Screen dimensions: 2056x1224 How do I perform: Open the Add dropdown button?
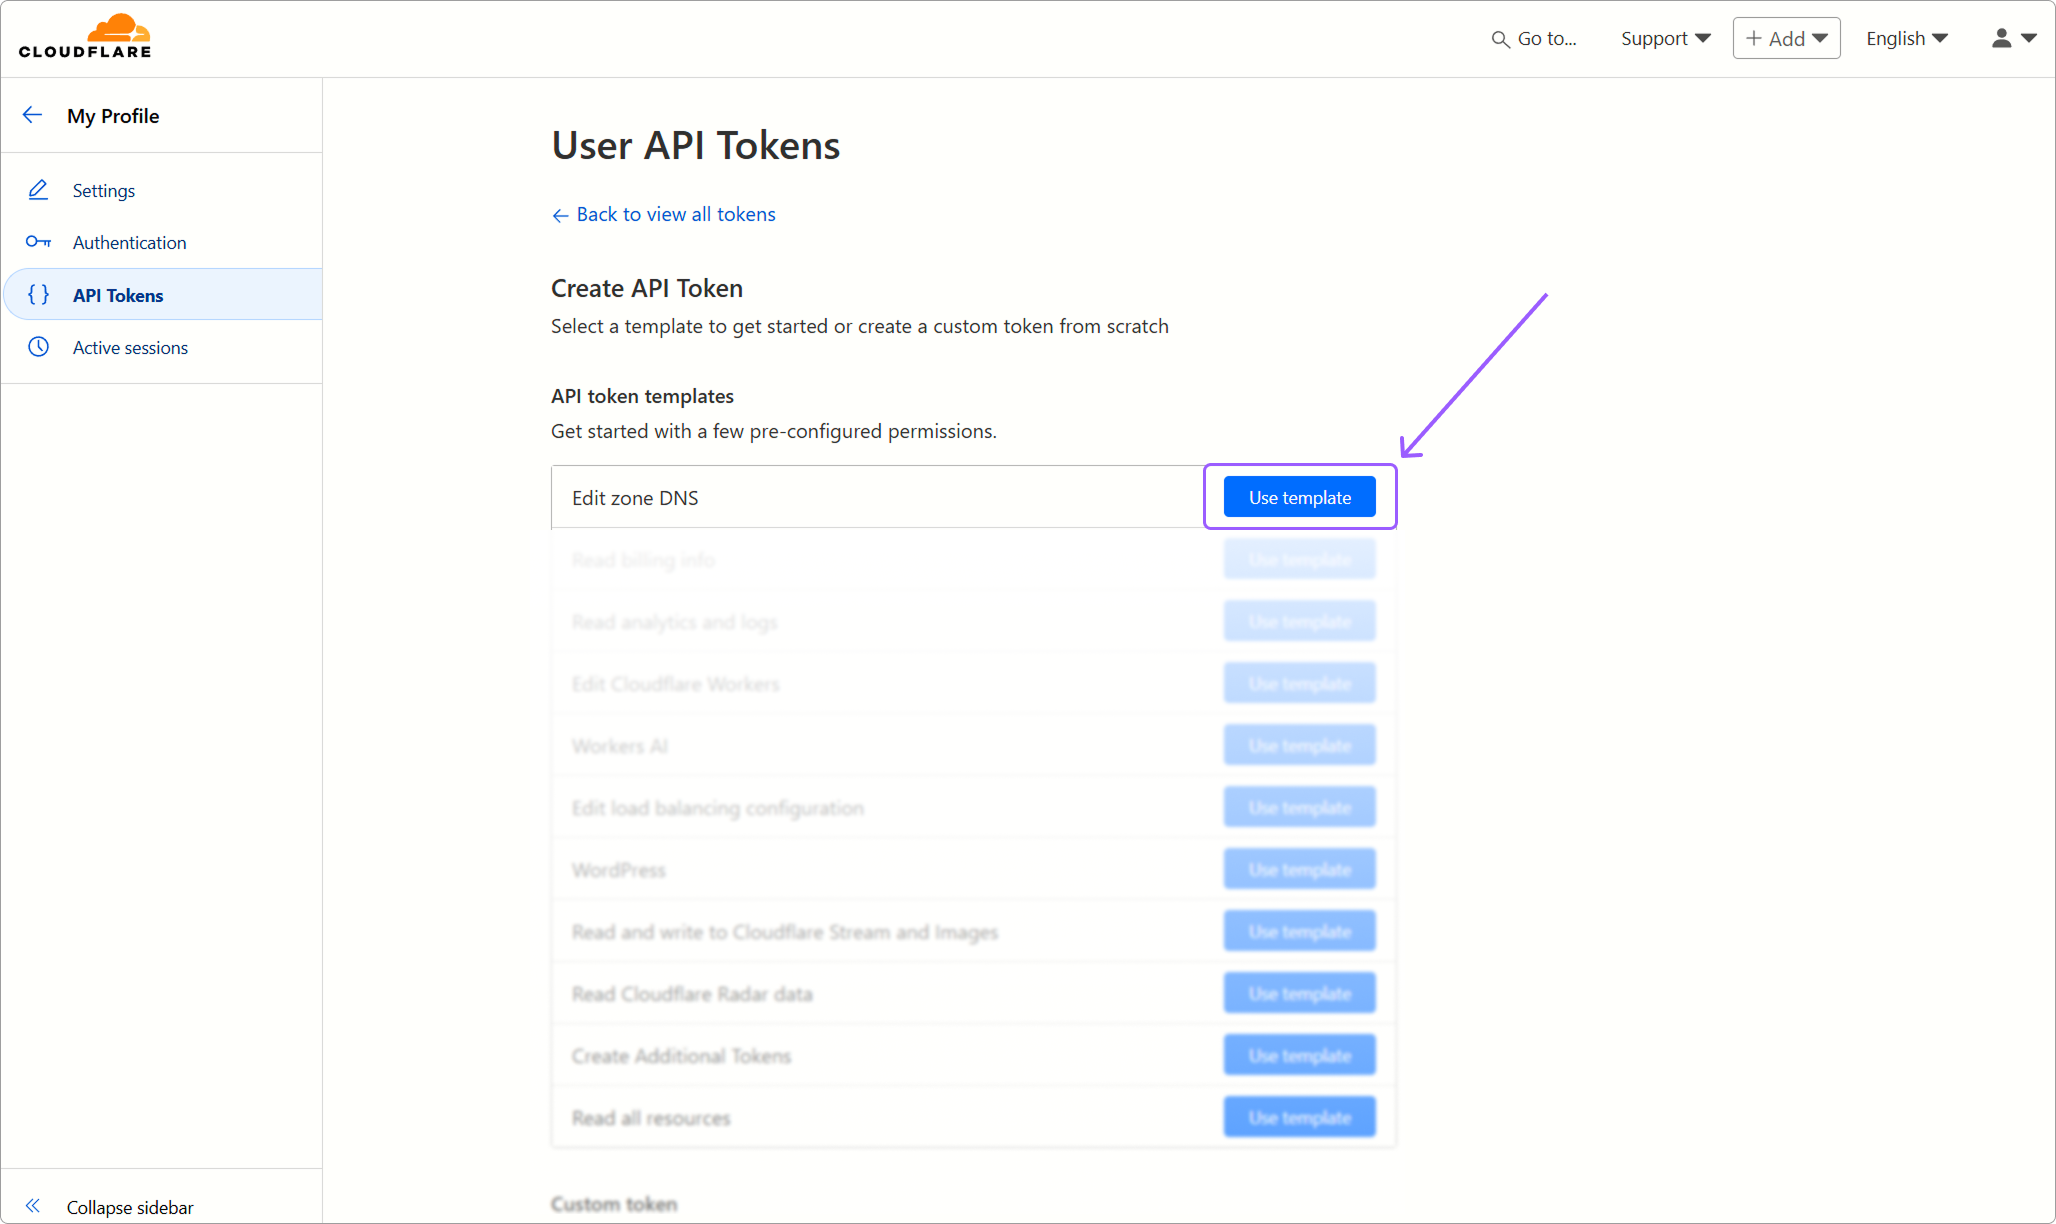(x=1786, y=38)
